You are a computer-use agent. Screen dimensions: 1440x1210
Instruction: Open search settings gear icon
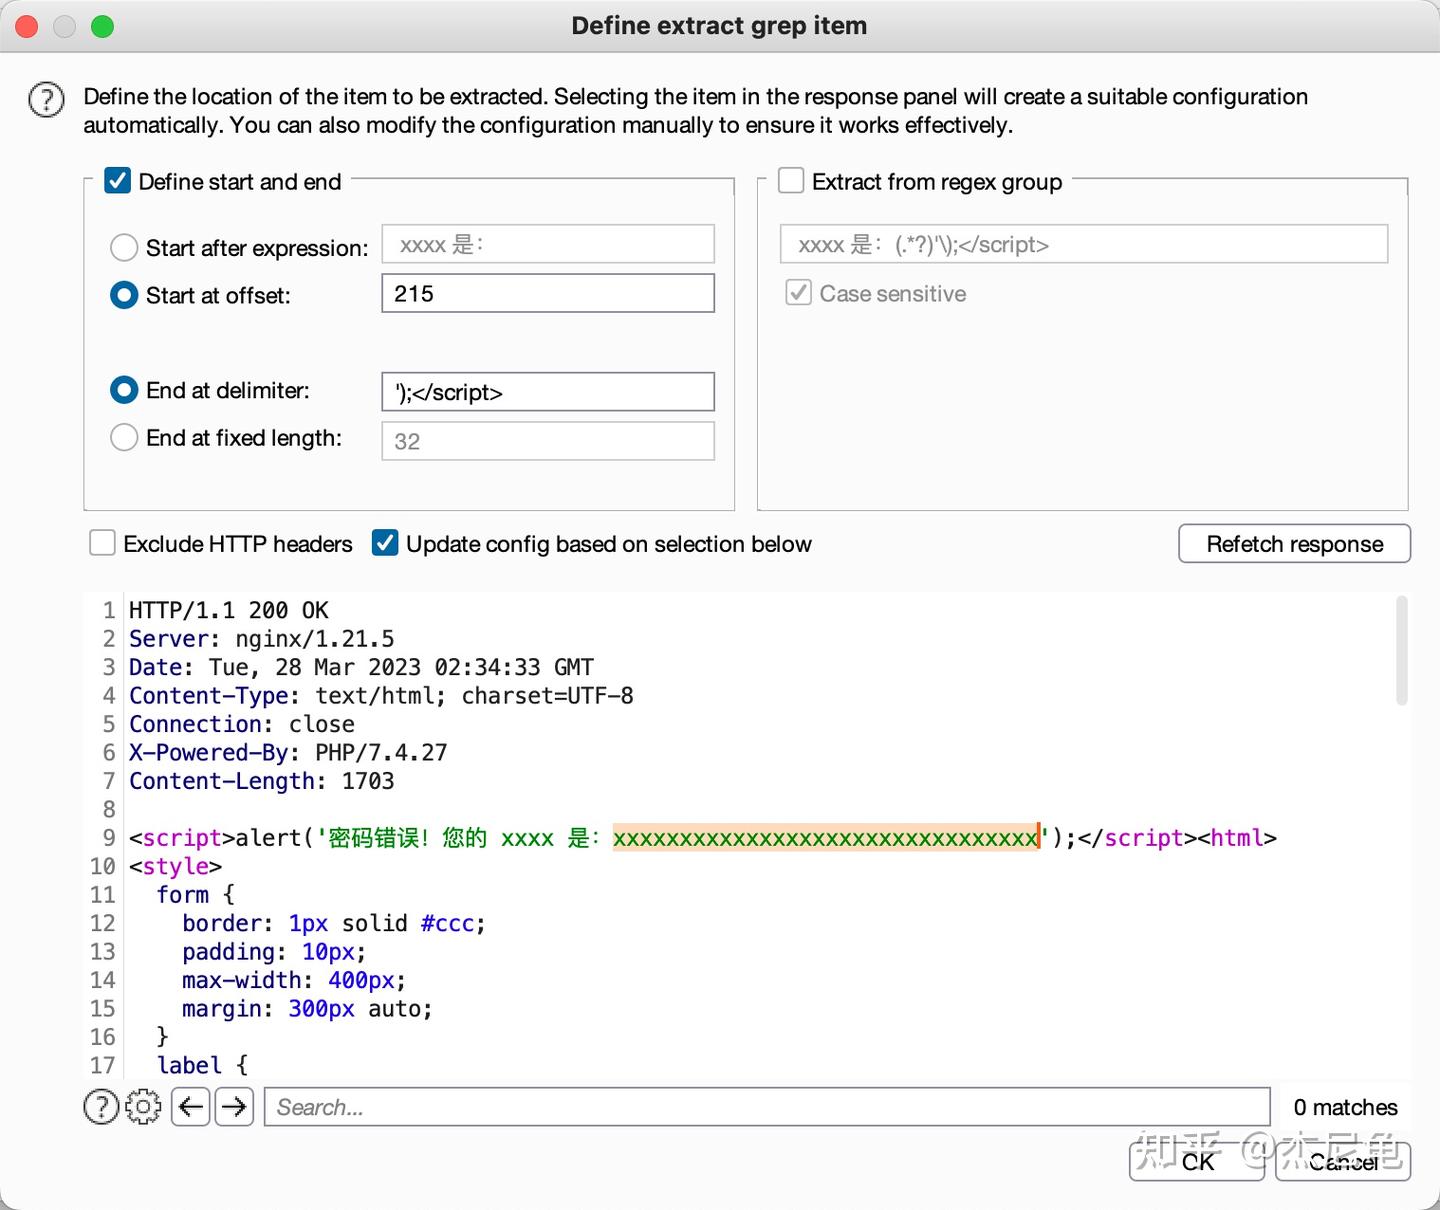coord(143,1107)
